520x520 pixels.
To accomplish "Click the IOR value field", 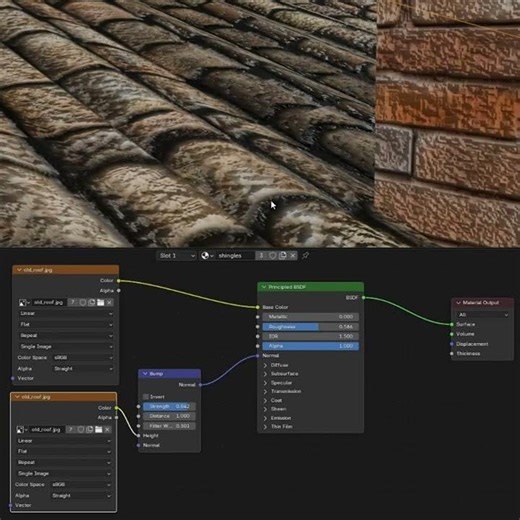I will 311,336.
